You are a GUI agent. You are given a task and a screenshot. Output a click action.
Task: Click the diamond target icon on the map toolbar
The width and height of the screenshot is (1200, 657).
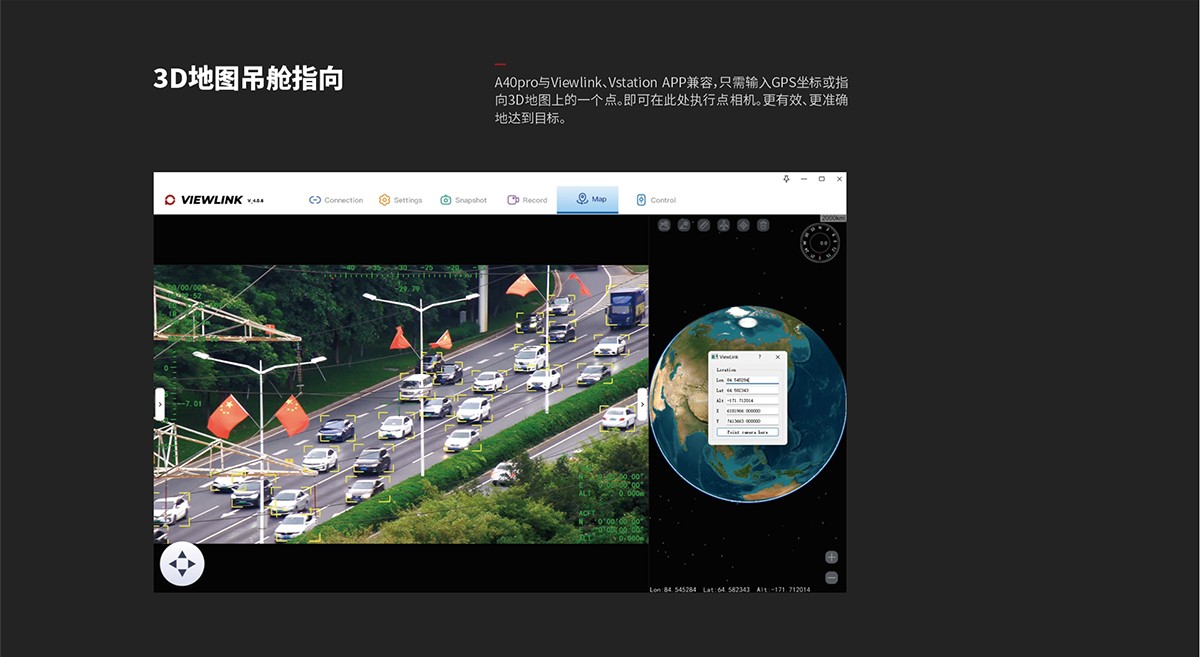[743, 225]
